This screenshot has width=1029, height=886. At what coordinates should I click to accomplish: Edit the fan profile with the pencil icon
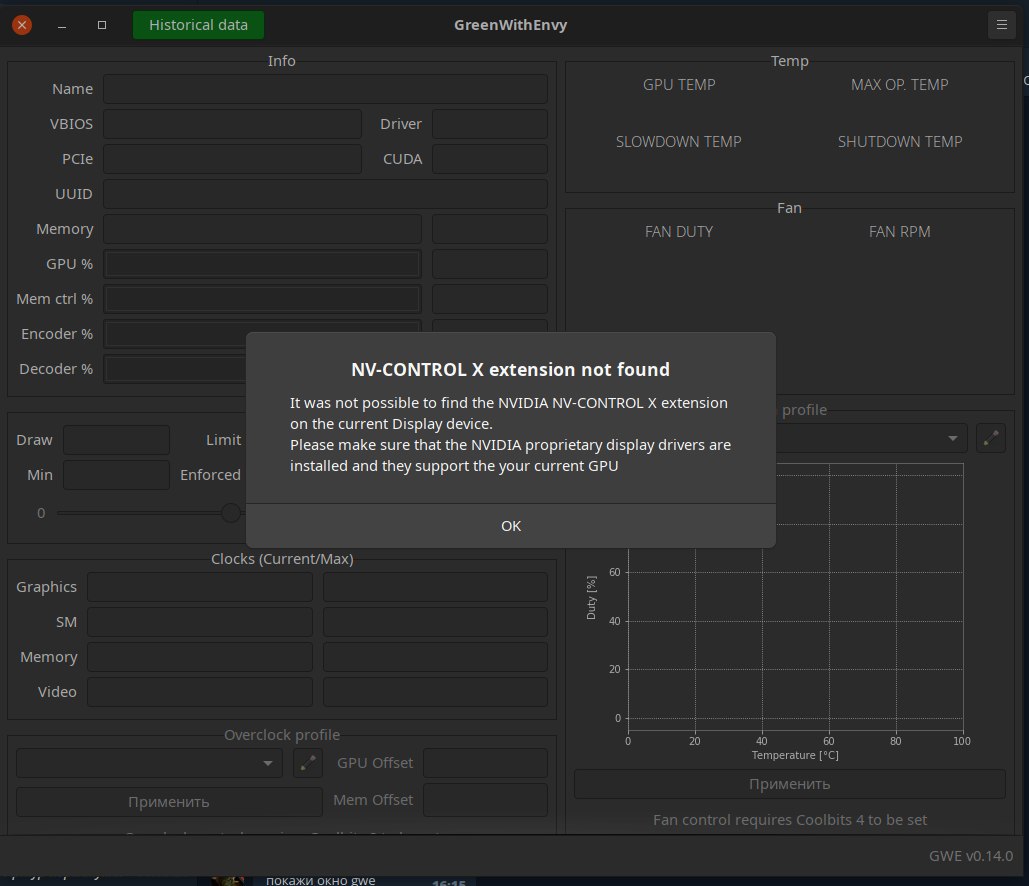pos(990,438)
